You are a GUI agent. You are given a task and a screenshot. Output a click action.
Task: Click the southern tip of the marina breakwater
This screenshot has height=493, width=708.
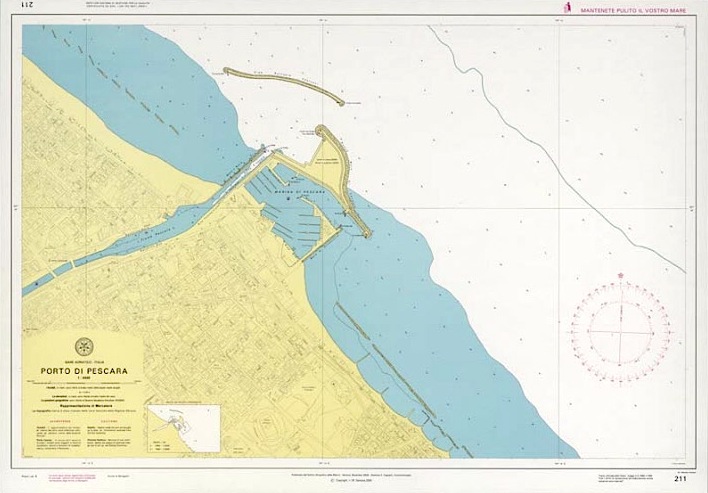pyautogui.click(x=367, y=235)
